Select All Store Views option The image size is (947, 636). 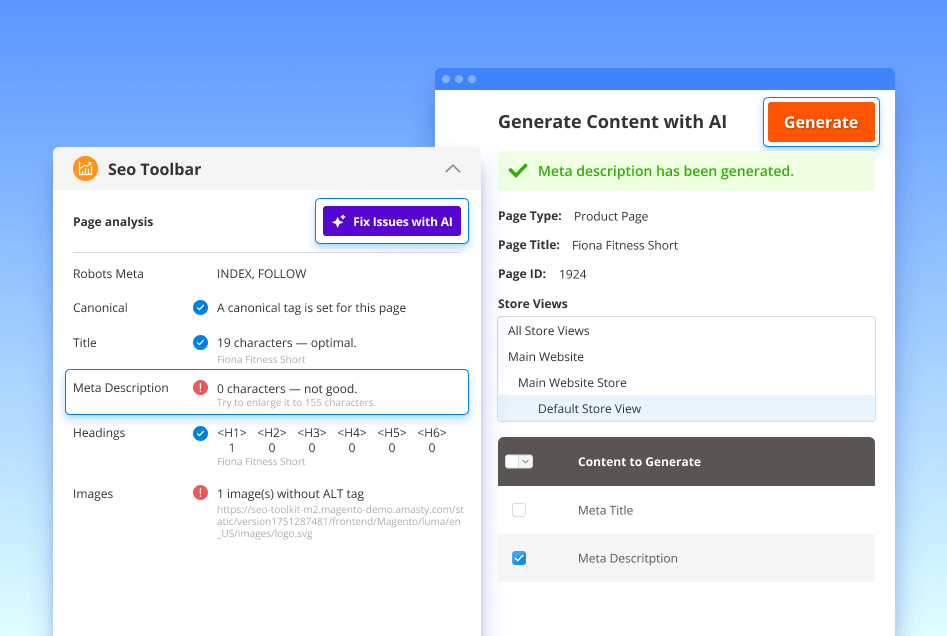click(x=548, y=331)
